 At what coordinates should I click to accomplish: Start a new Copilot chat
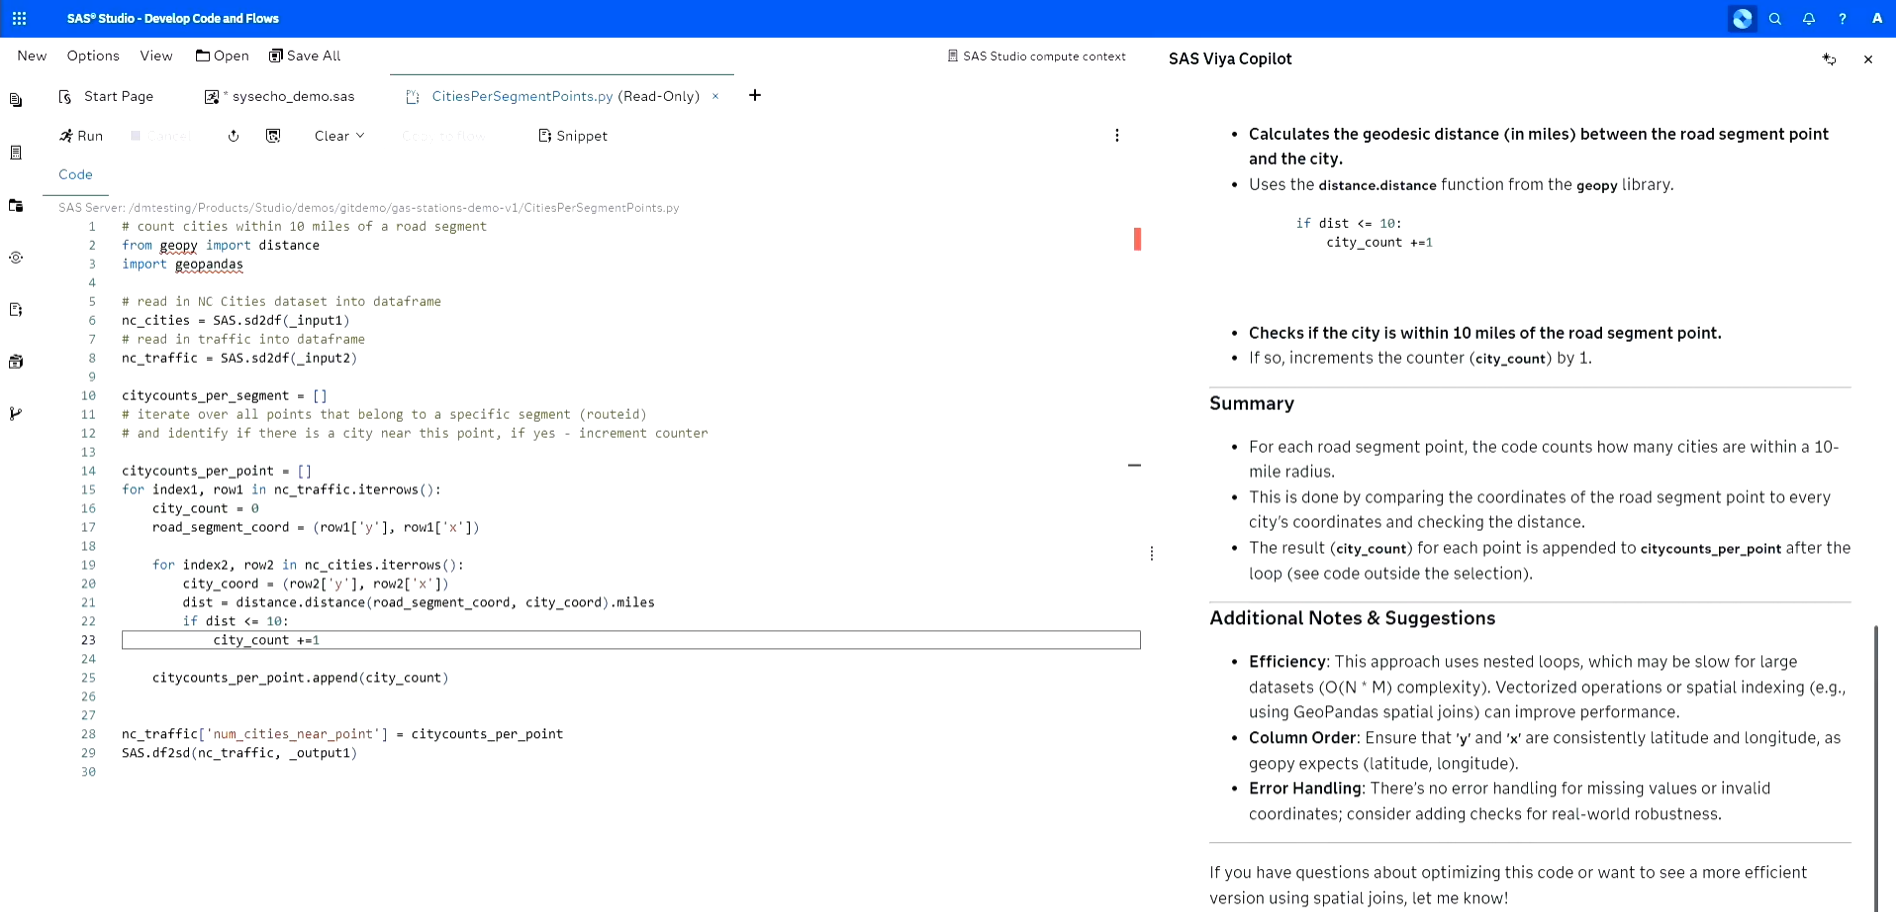point(1829,59)
